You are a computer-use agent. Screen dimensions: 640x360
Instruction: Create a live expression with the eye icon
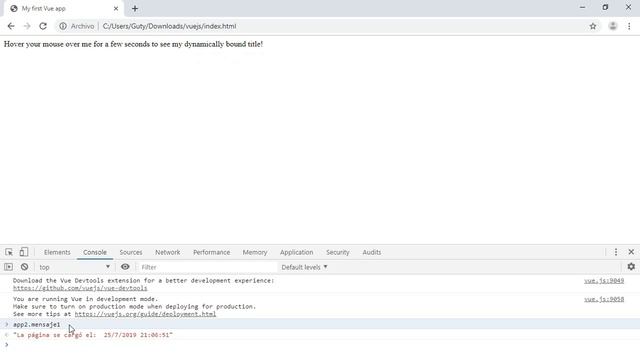click(x=125, y=267)
